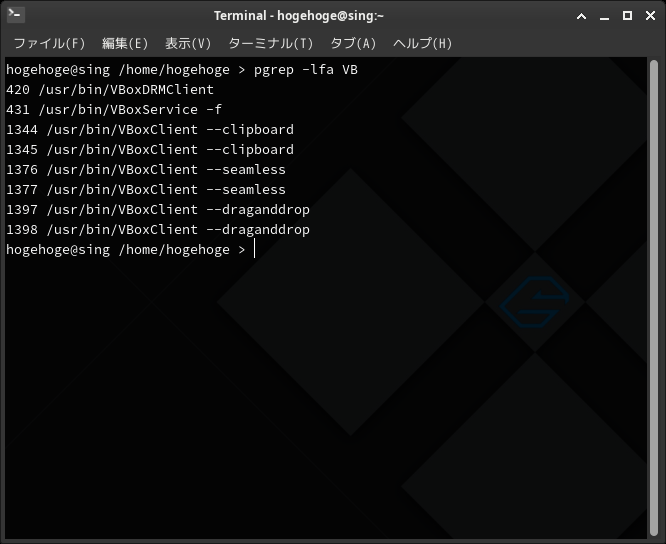
Task: Open the 編集(E) menu
Action: click(125, 43)
